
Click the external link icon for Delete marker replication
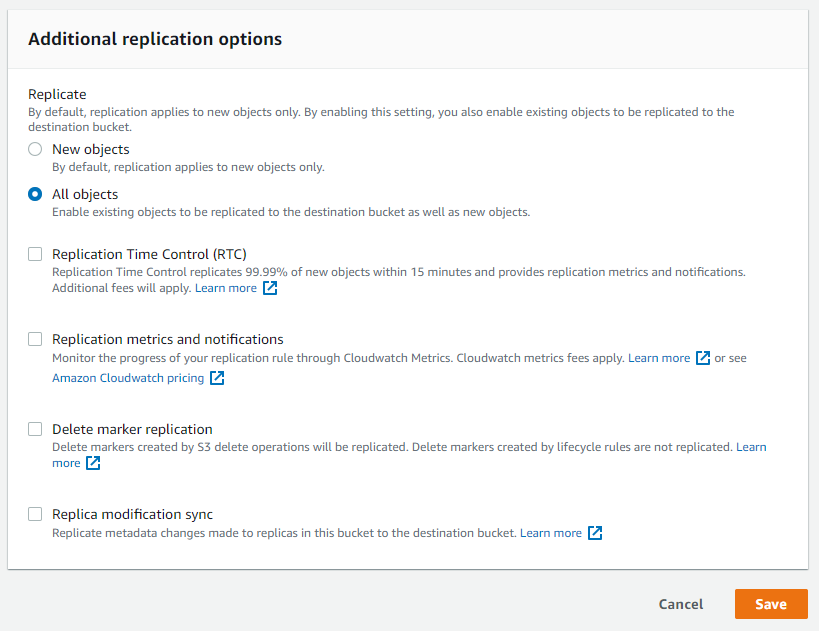93,463
